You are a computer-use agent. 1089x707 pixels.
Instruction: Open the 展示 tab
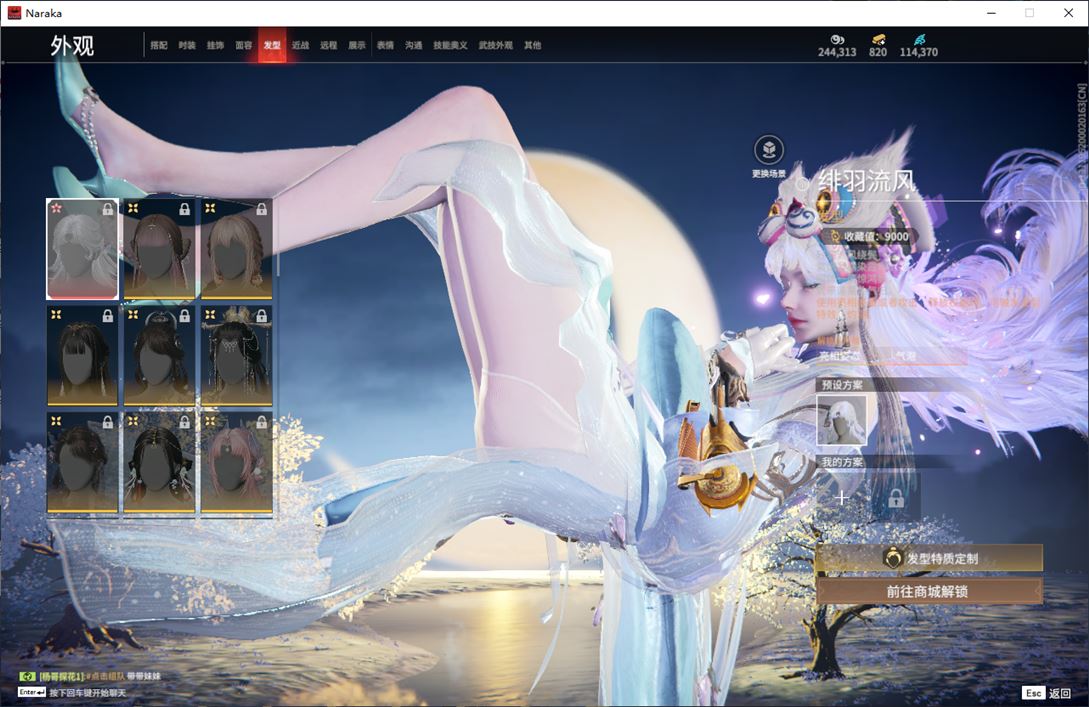(357, 45)
